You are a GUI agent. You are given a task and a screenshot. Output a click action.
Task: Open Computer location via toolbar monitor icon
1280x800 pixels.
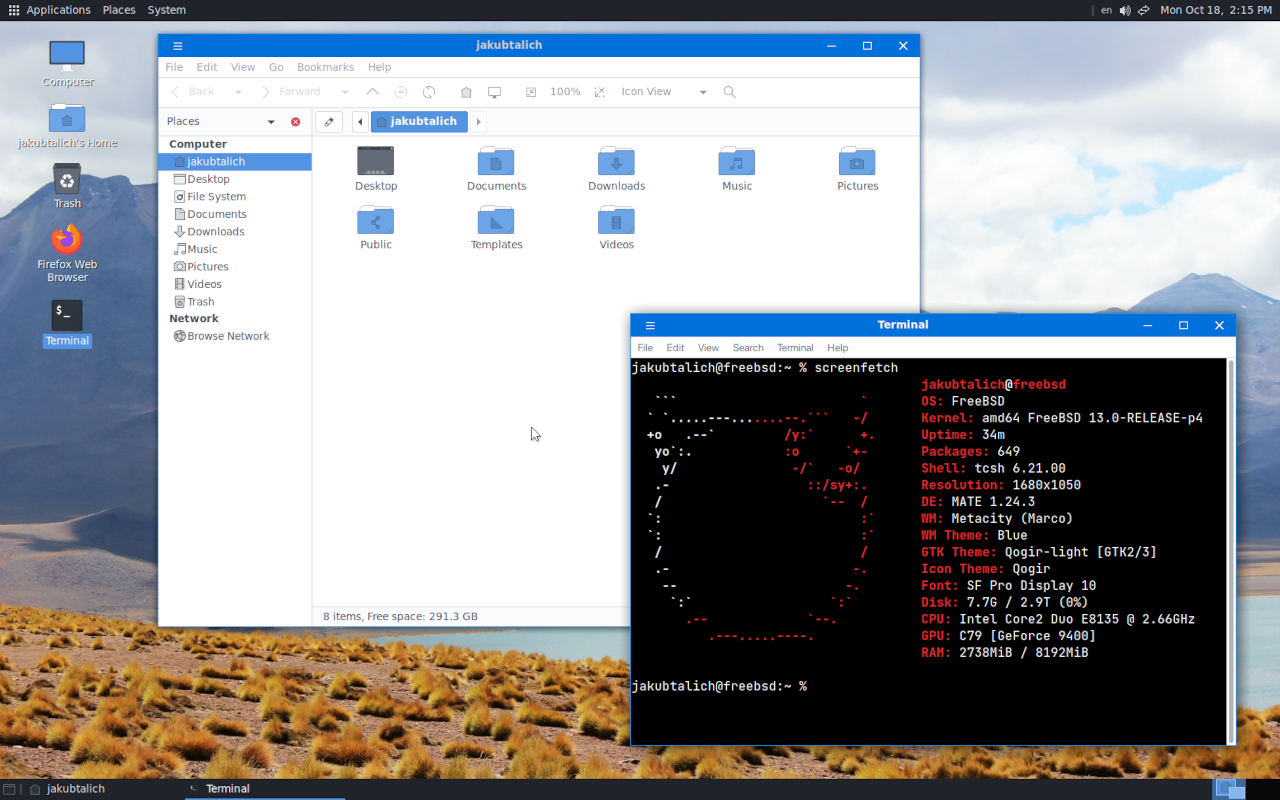coord(494,92)
